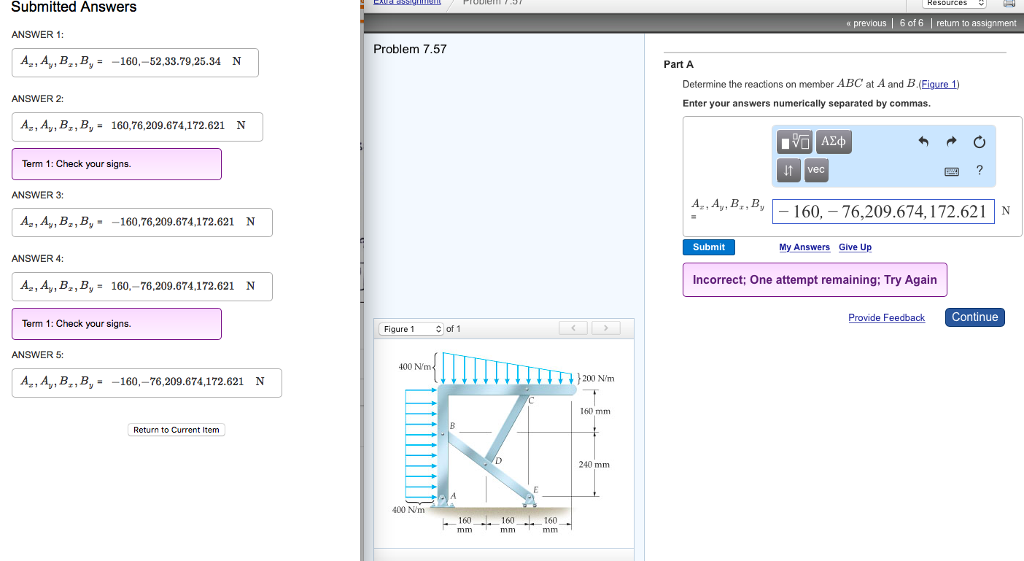Insert a vector with the vec button
Image resolution: width=1024 pixels, height=561 pixels.
pyautogui.click(x=816, y=170)
